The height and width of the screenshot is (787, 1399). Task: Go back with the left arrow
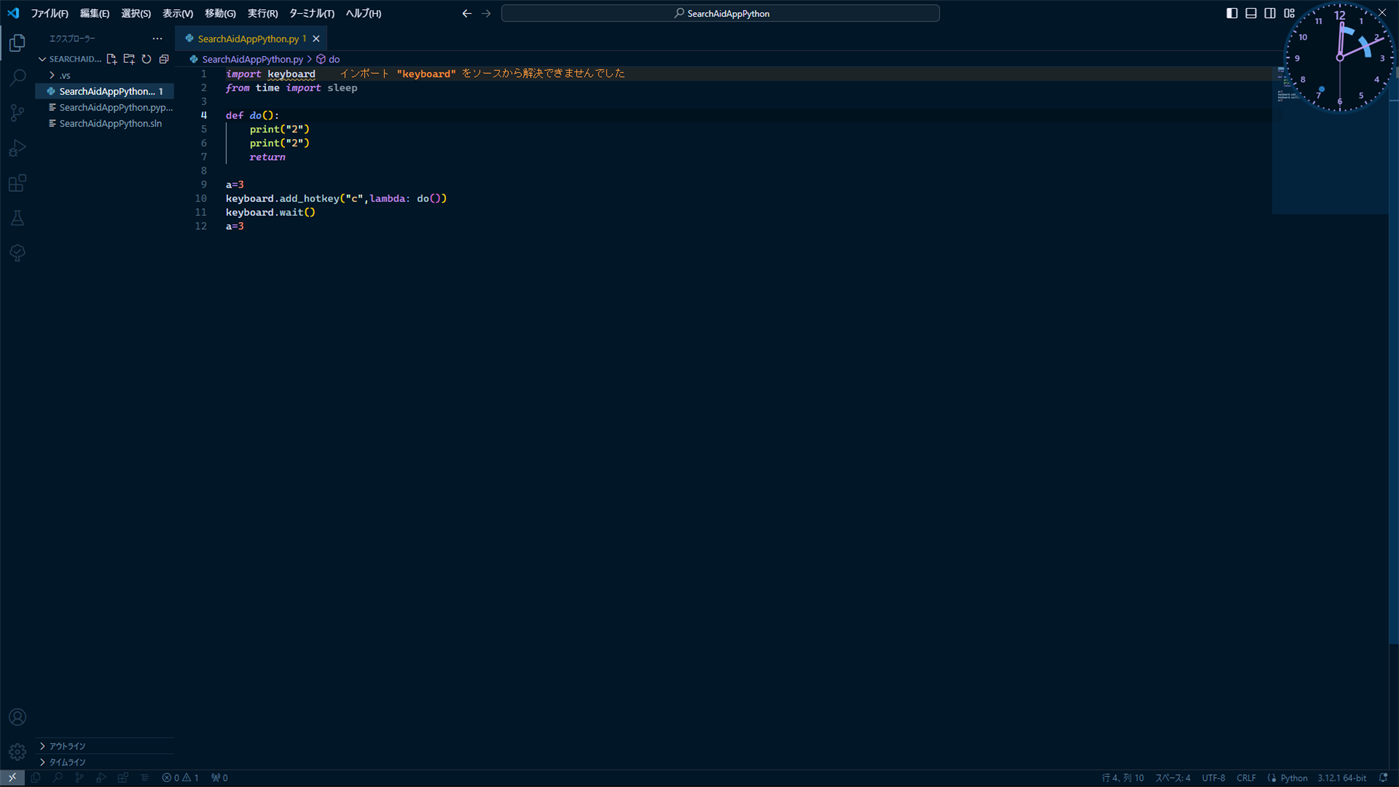pos(466,13)
